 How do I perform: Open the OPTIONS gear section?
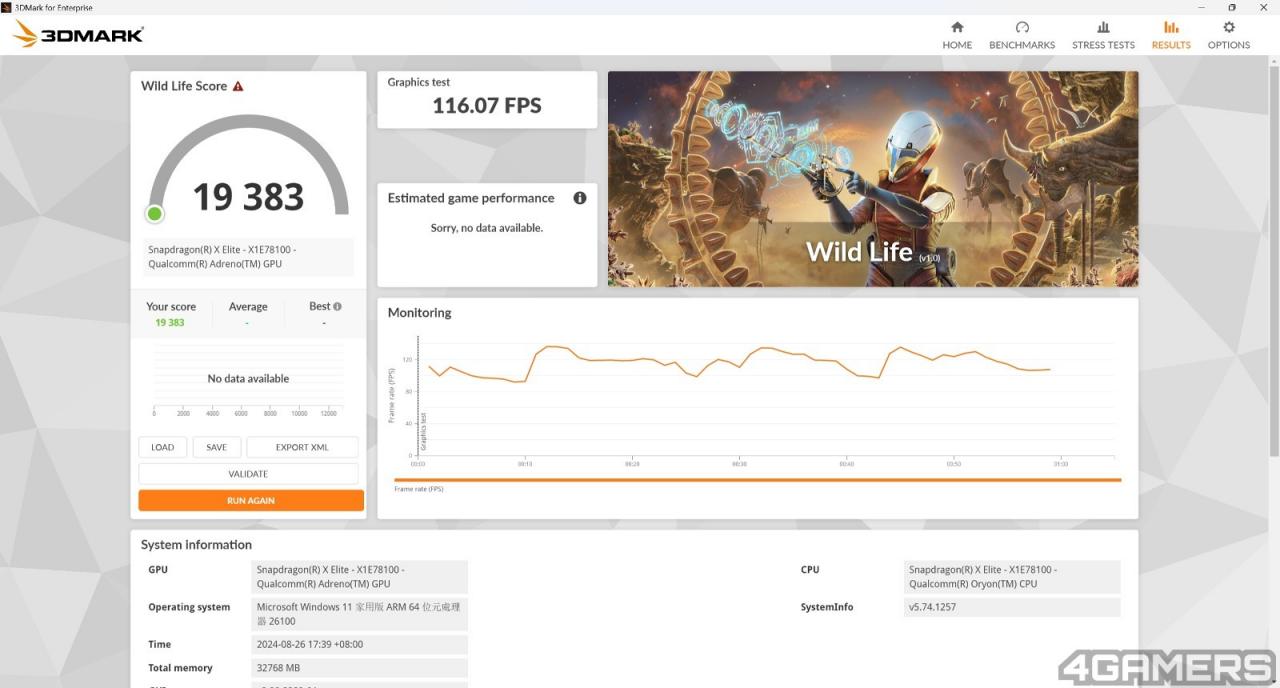[x=1229, y=35]
